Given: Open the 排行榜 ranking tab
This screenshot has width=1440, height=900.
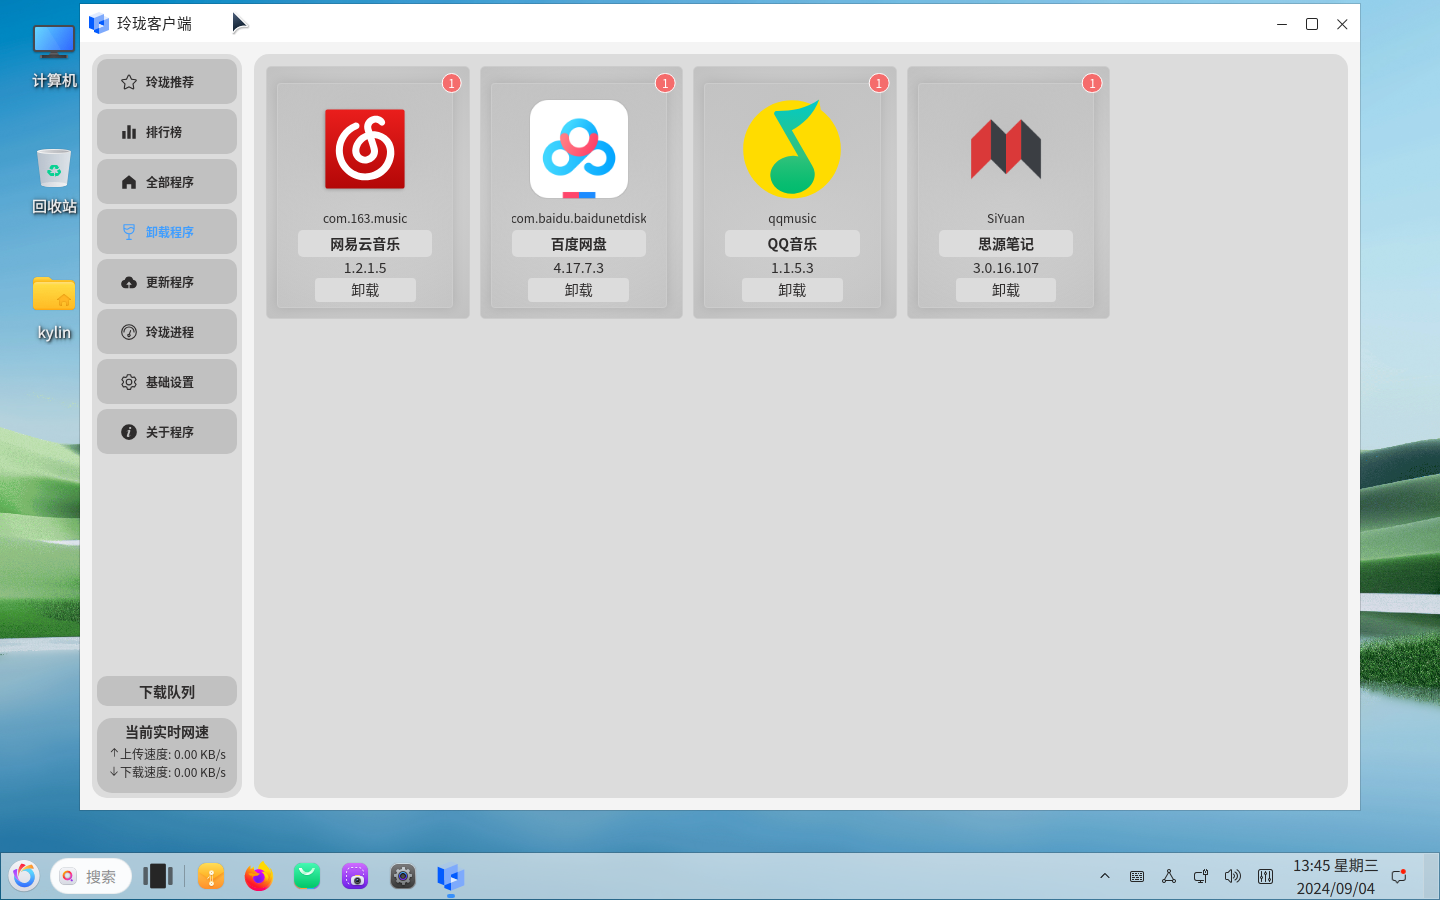Looking at the screenshot, I should click(167, 132).
